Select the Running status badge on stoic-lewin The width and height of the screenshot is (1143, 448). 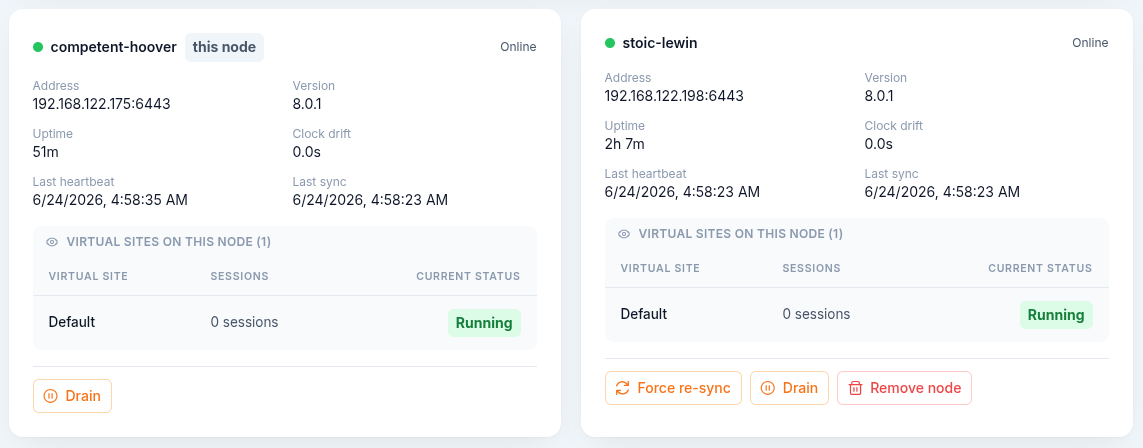[x=1056, y=315]
